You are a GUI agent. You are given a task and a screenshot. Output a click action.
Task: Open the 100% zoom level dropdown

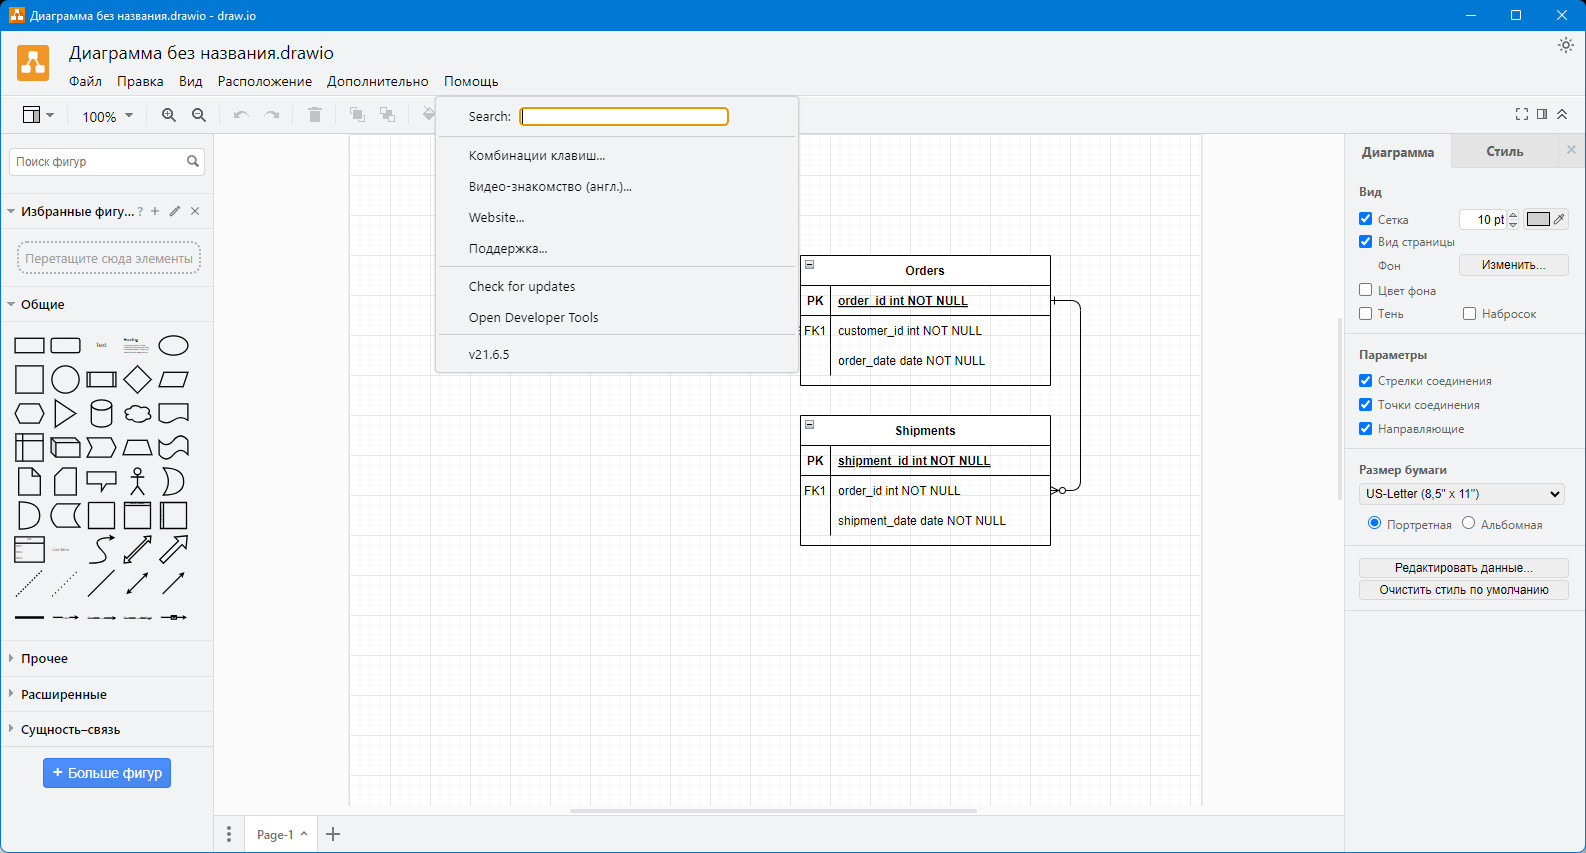point(107,116)
